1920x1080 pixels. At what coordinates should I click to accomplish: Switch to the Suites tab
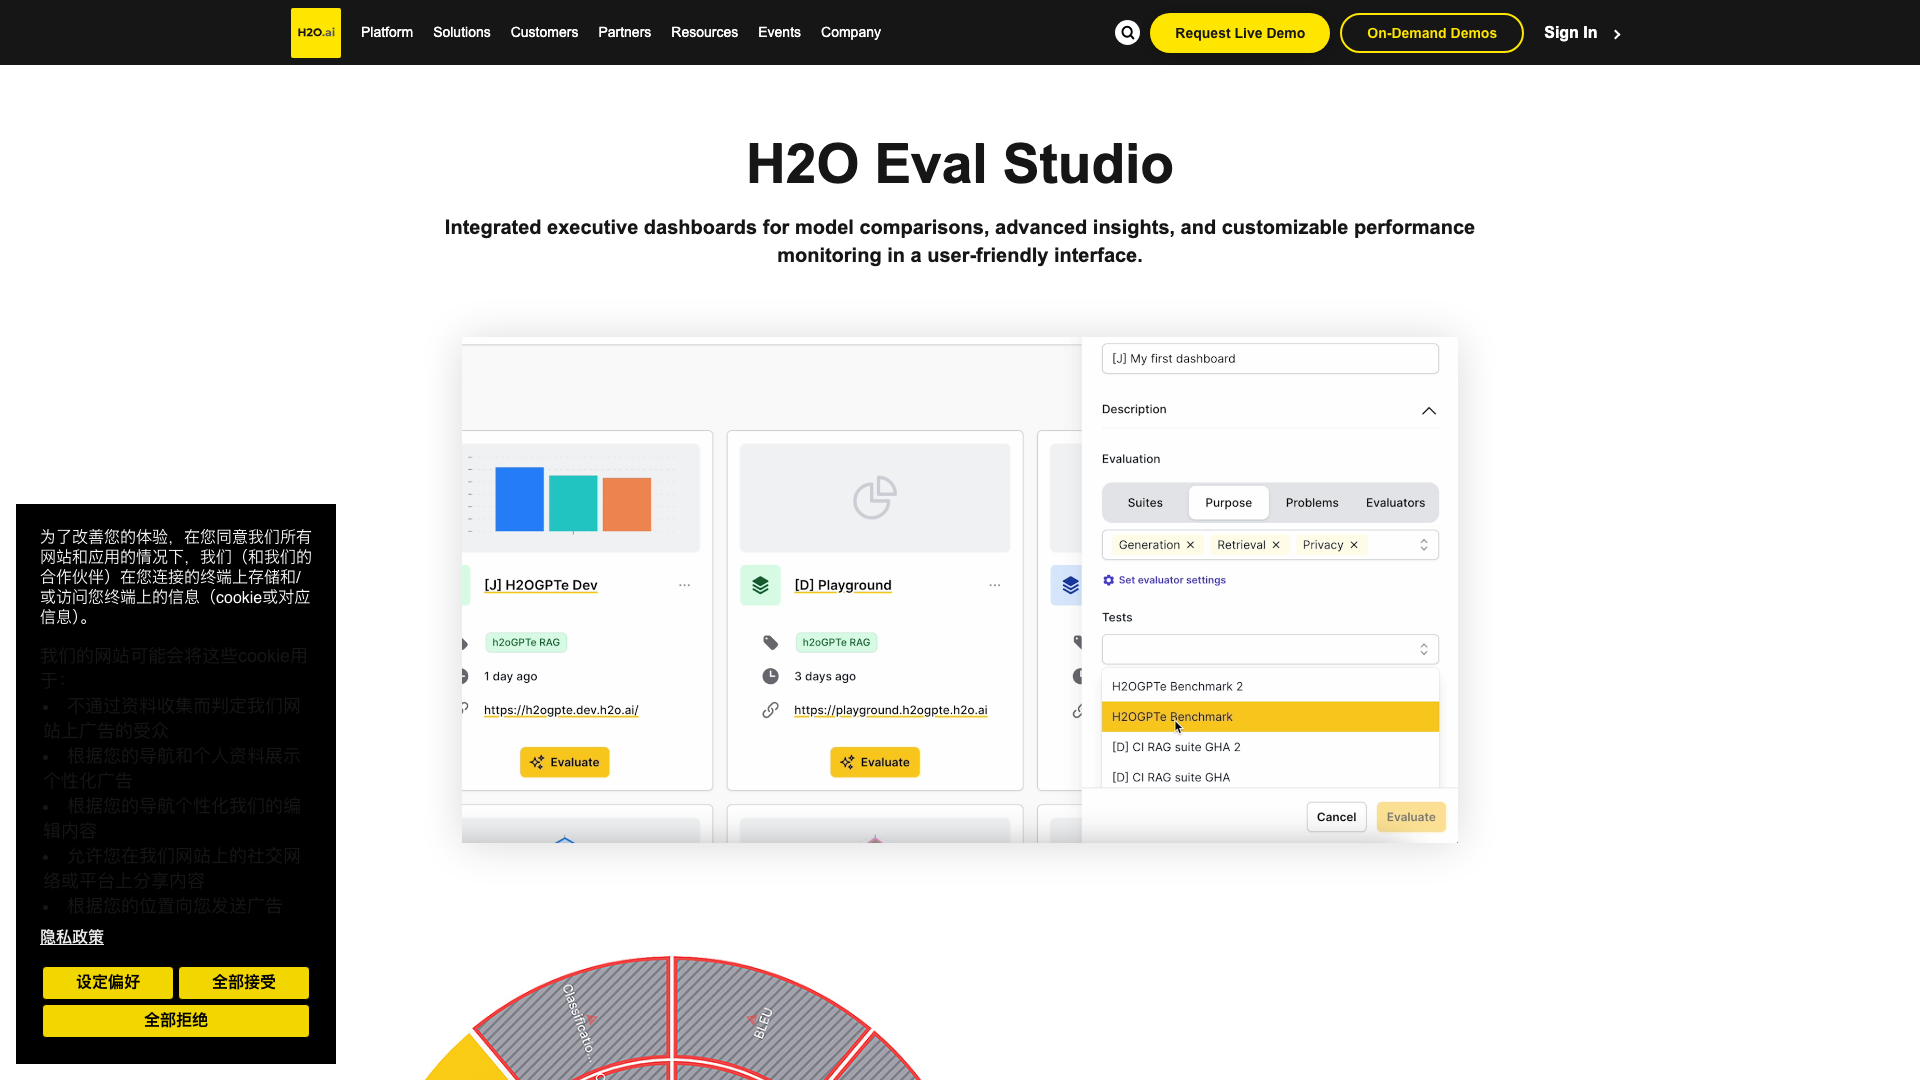[x=1145, y=503]
